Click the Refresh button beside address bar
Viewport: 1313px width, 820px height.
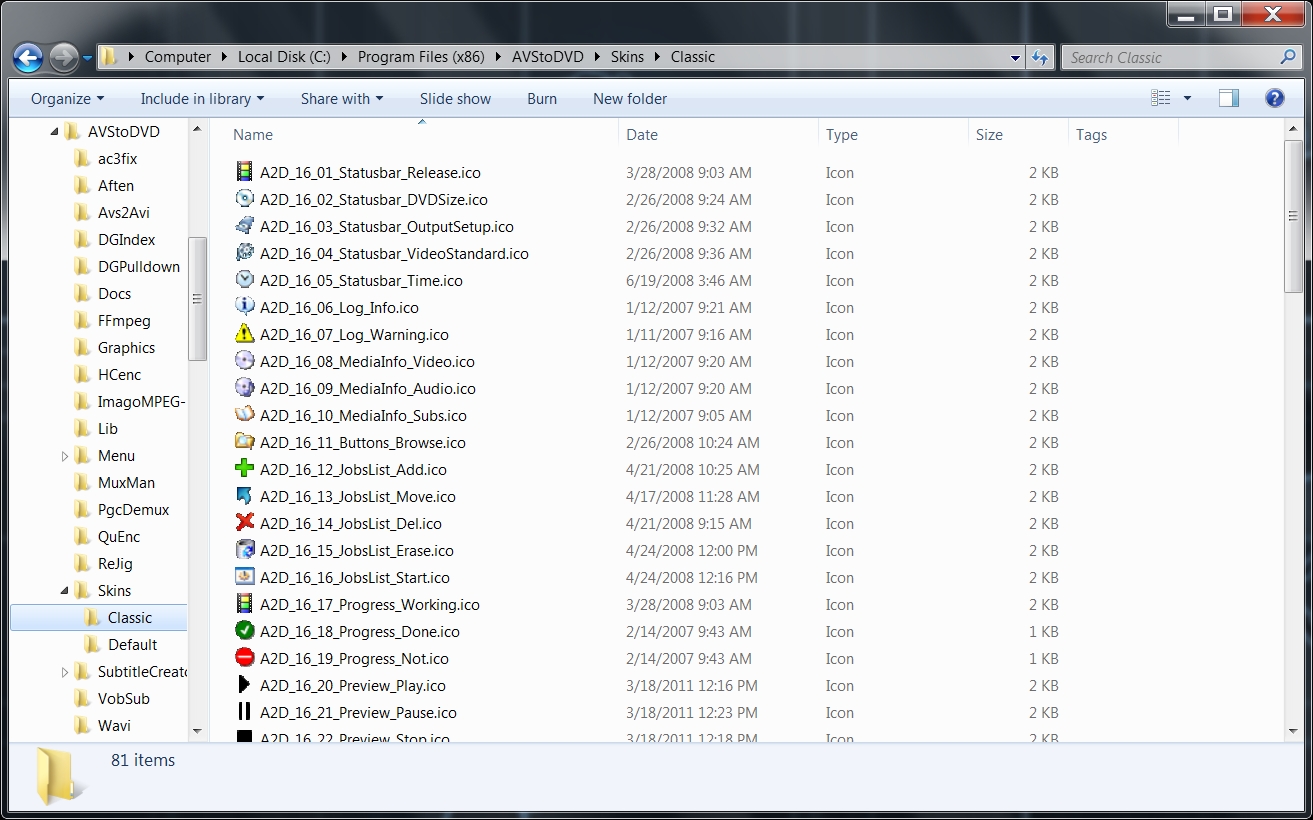pos(1040,58)
